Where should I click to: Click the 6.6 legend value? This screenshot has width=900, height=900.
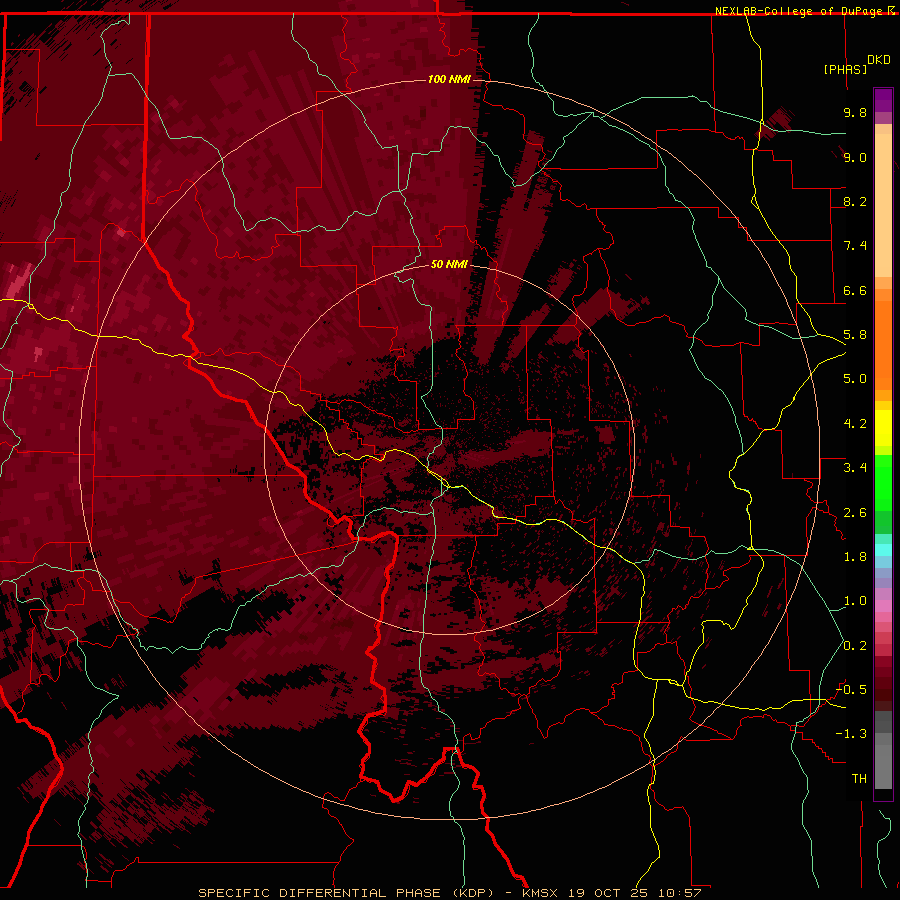tap(855, 290)
